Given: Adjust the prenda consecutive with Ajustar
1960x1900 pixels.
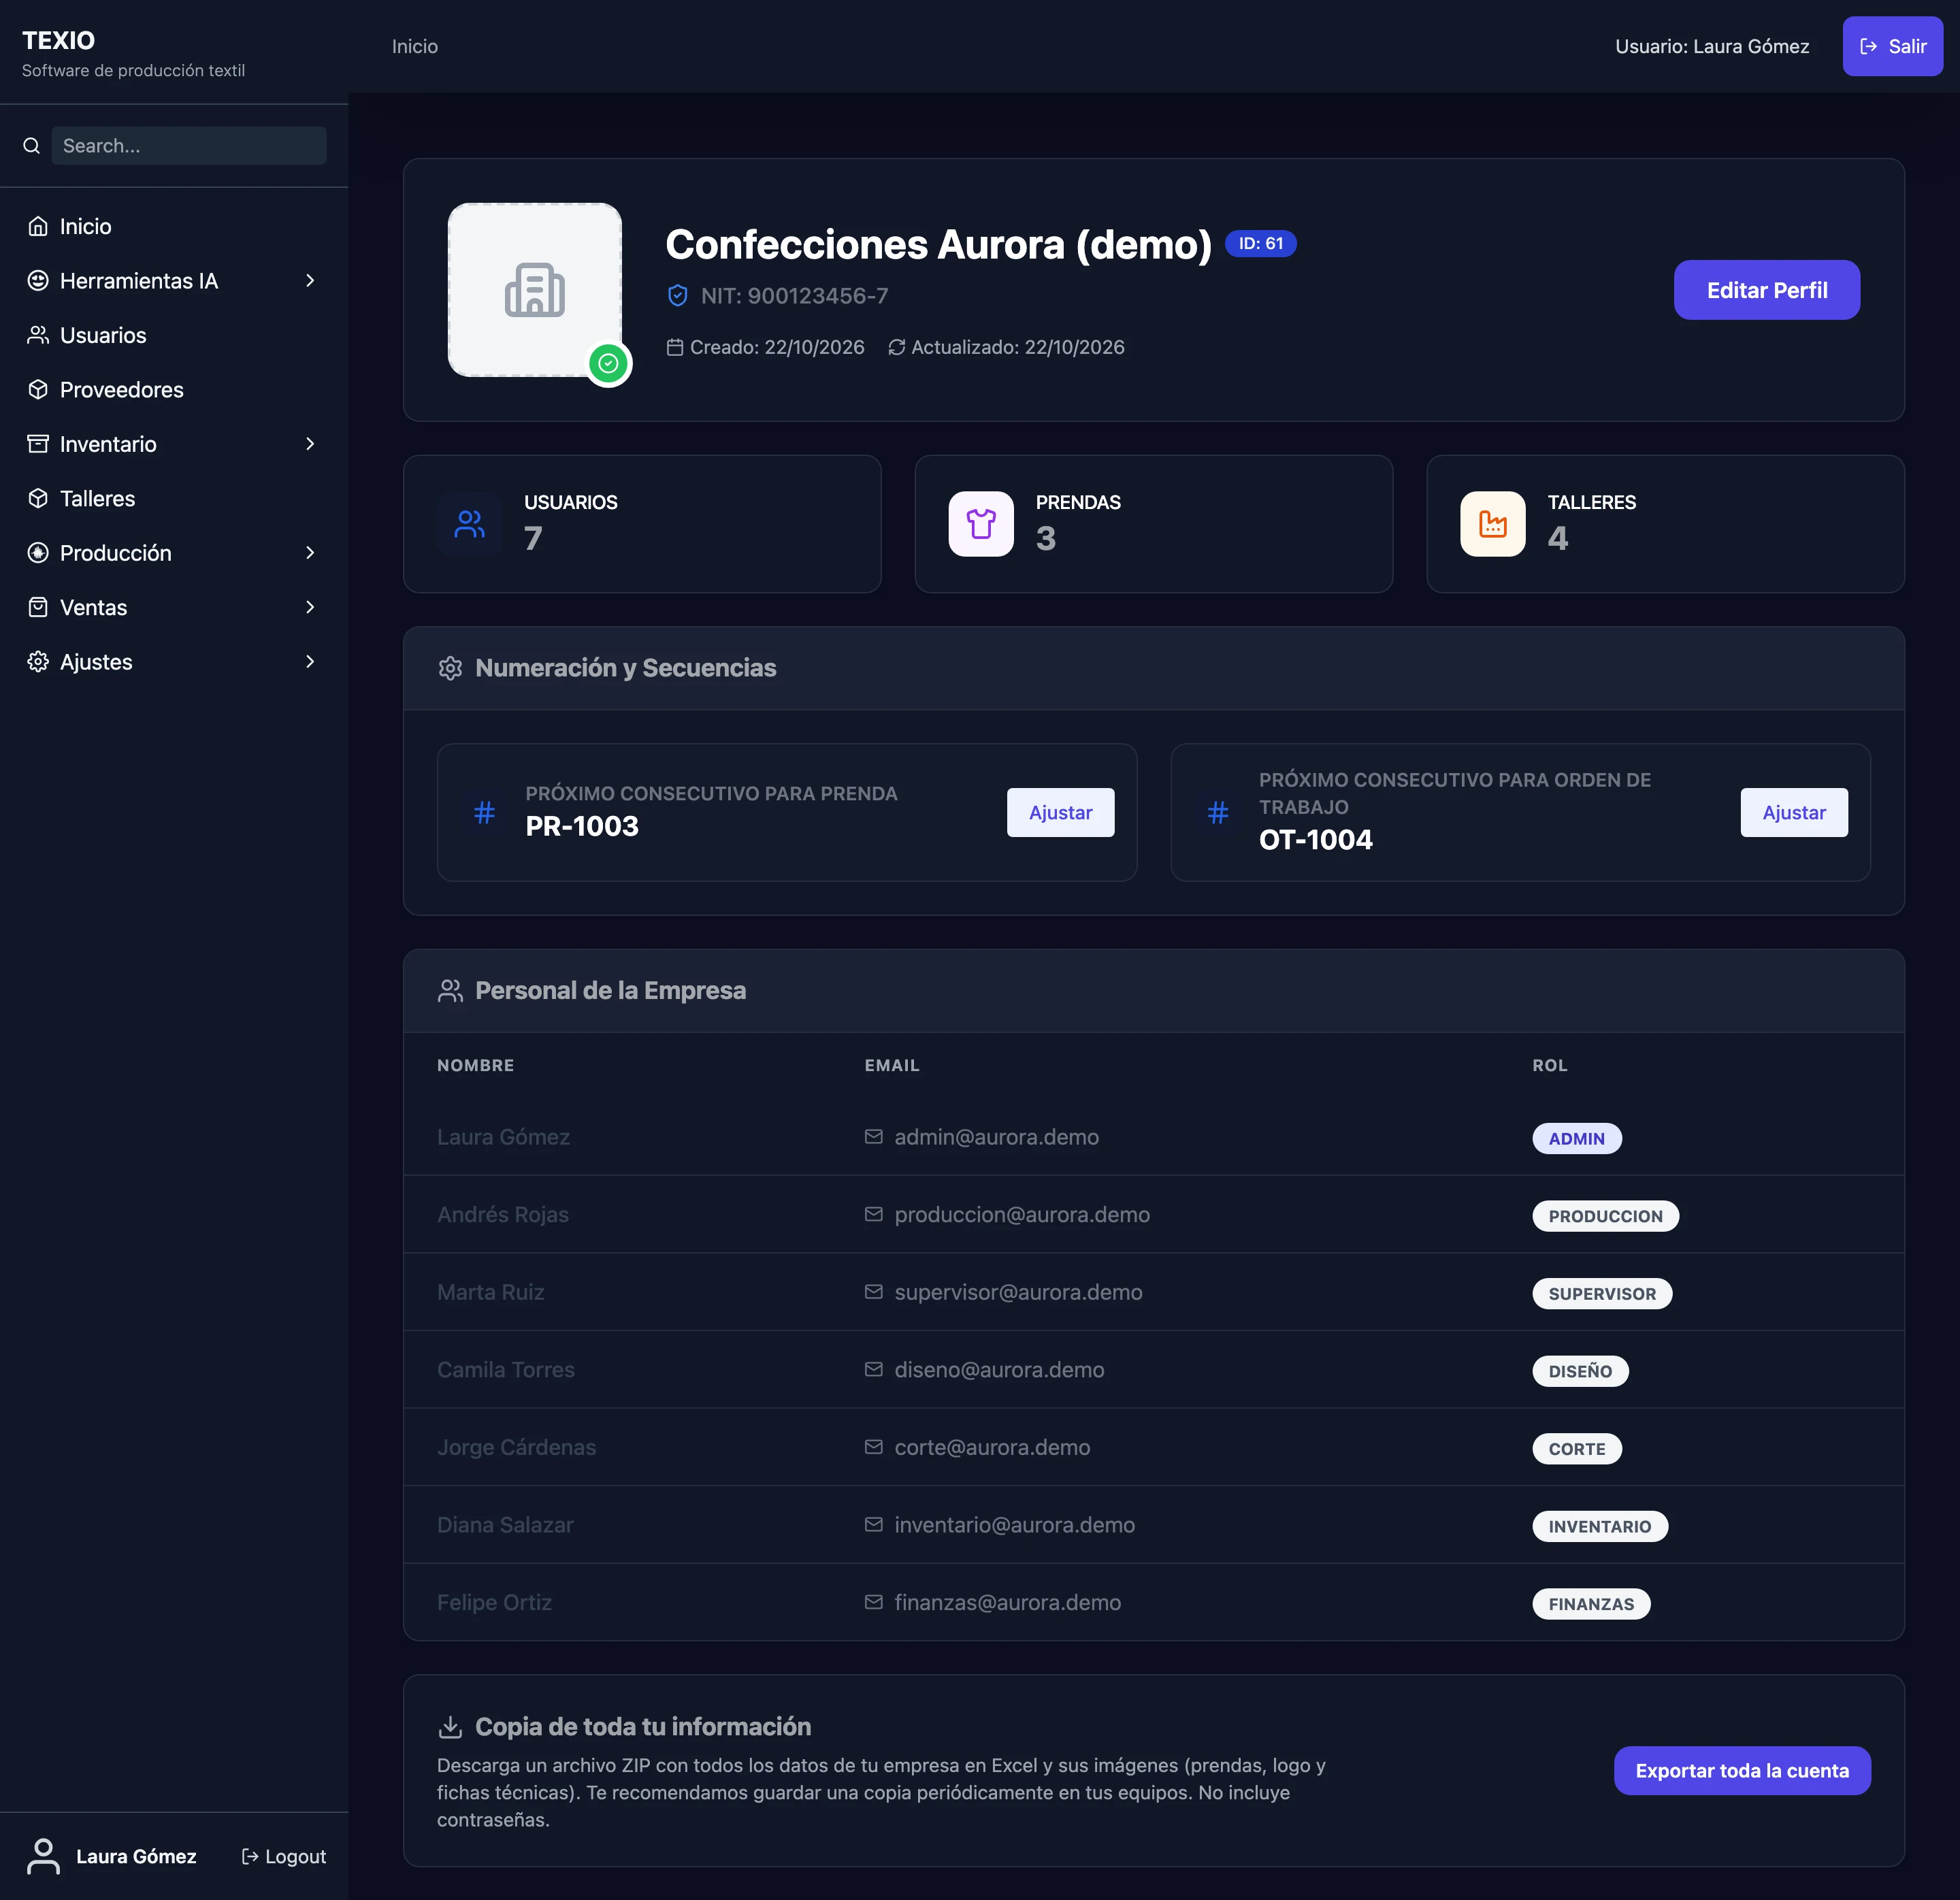Looking at the screenshot, I should [x=1060, y=812].
